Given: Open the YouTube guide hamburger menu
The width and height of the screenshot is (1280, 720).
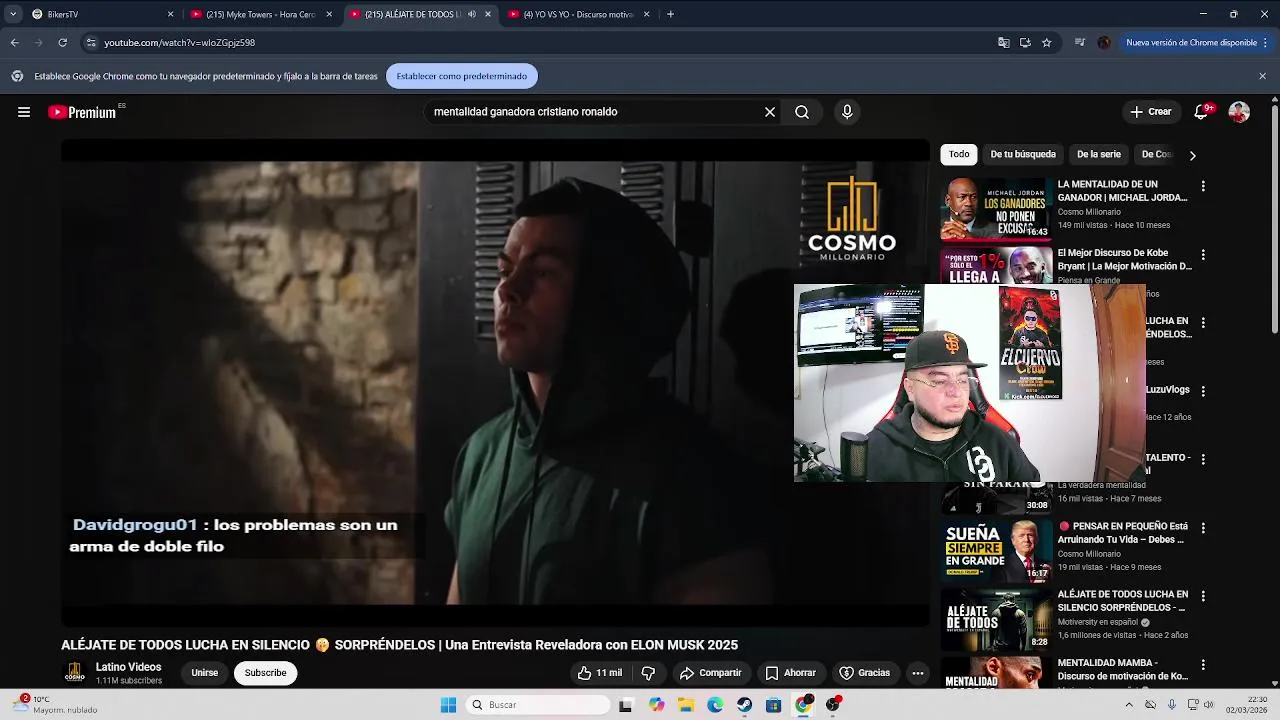Looking at the screenshot, I should (x=24, y=112).
